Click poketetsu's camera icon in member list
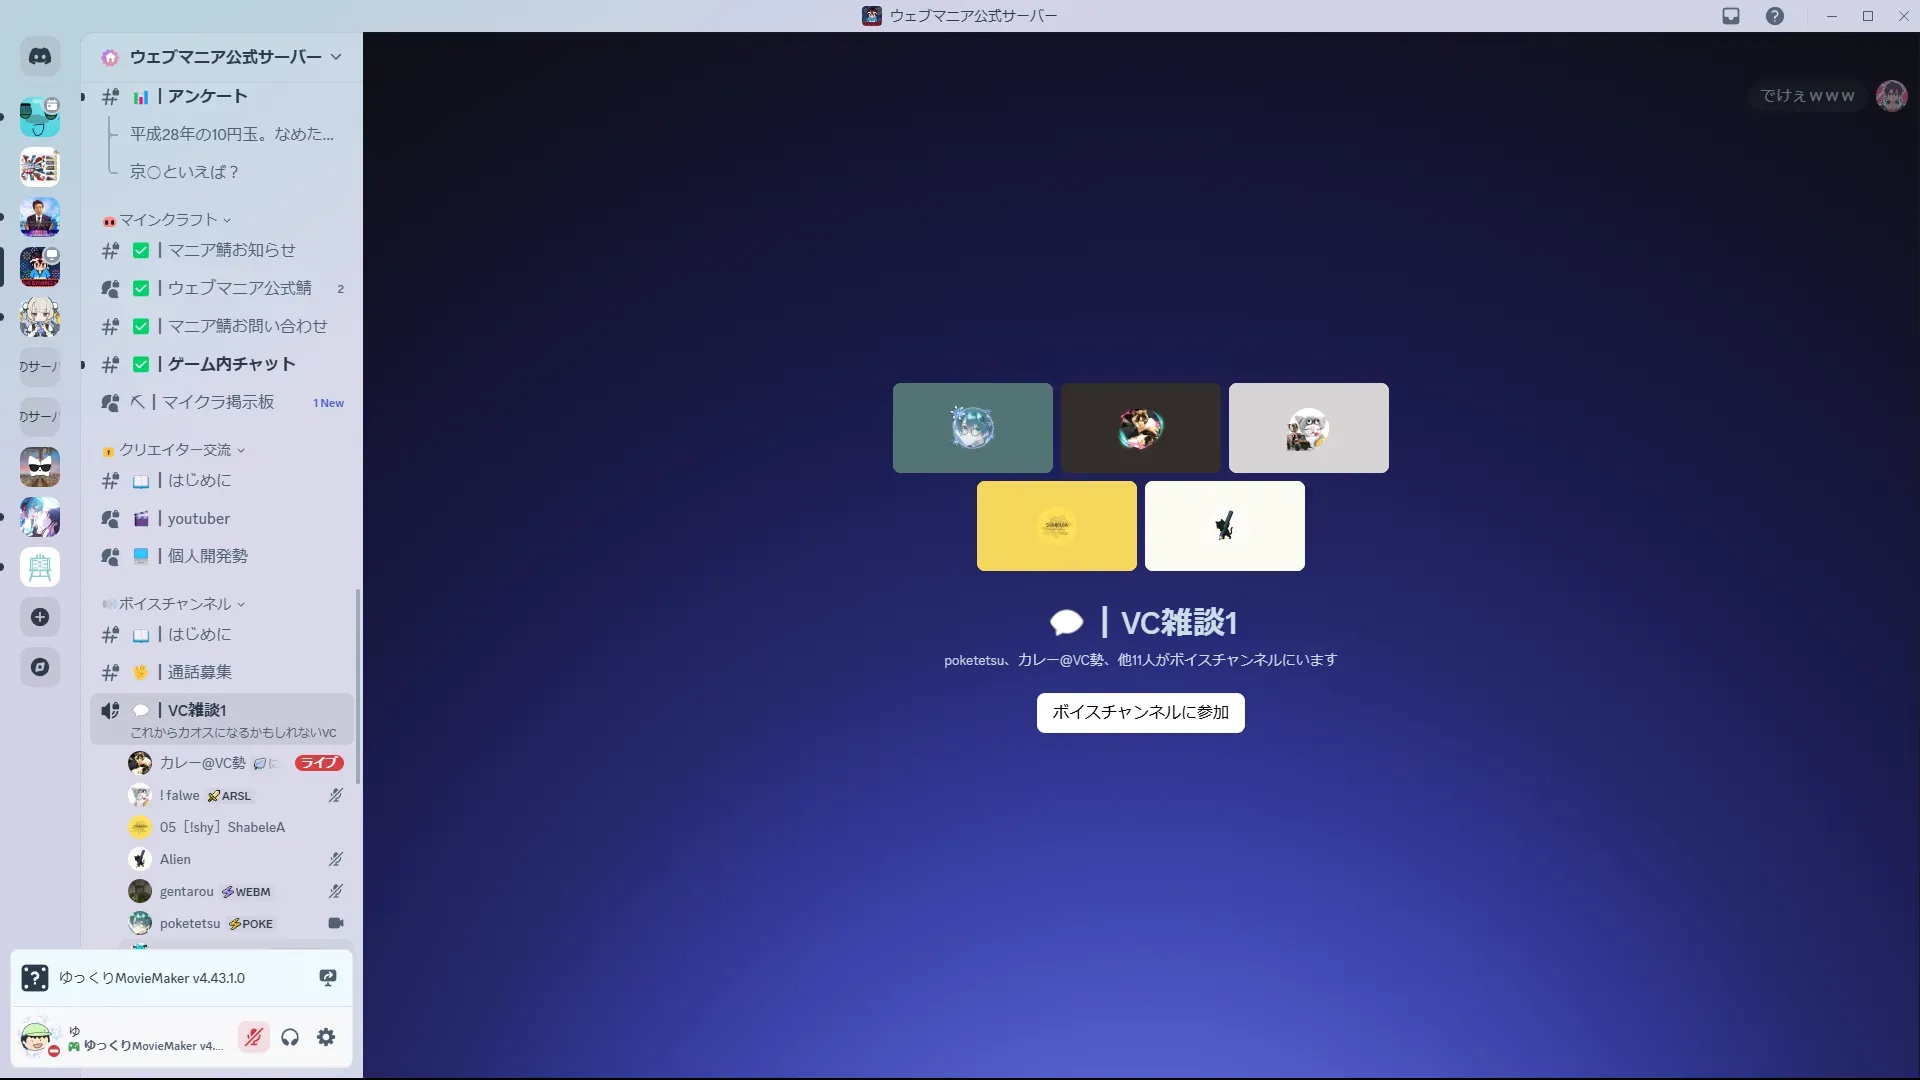 (336, 923)
